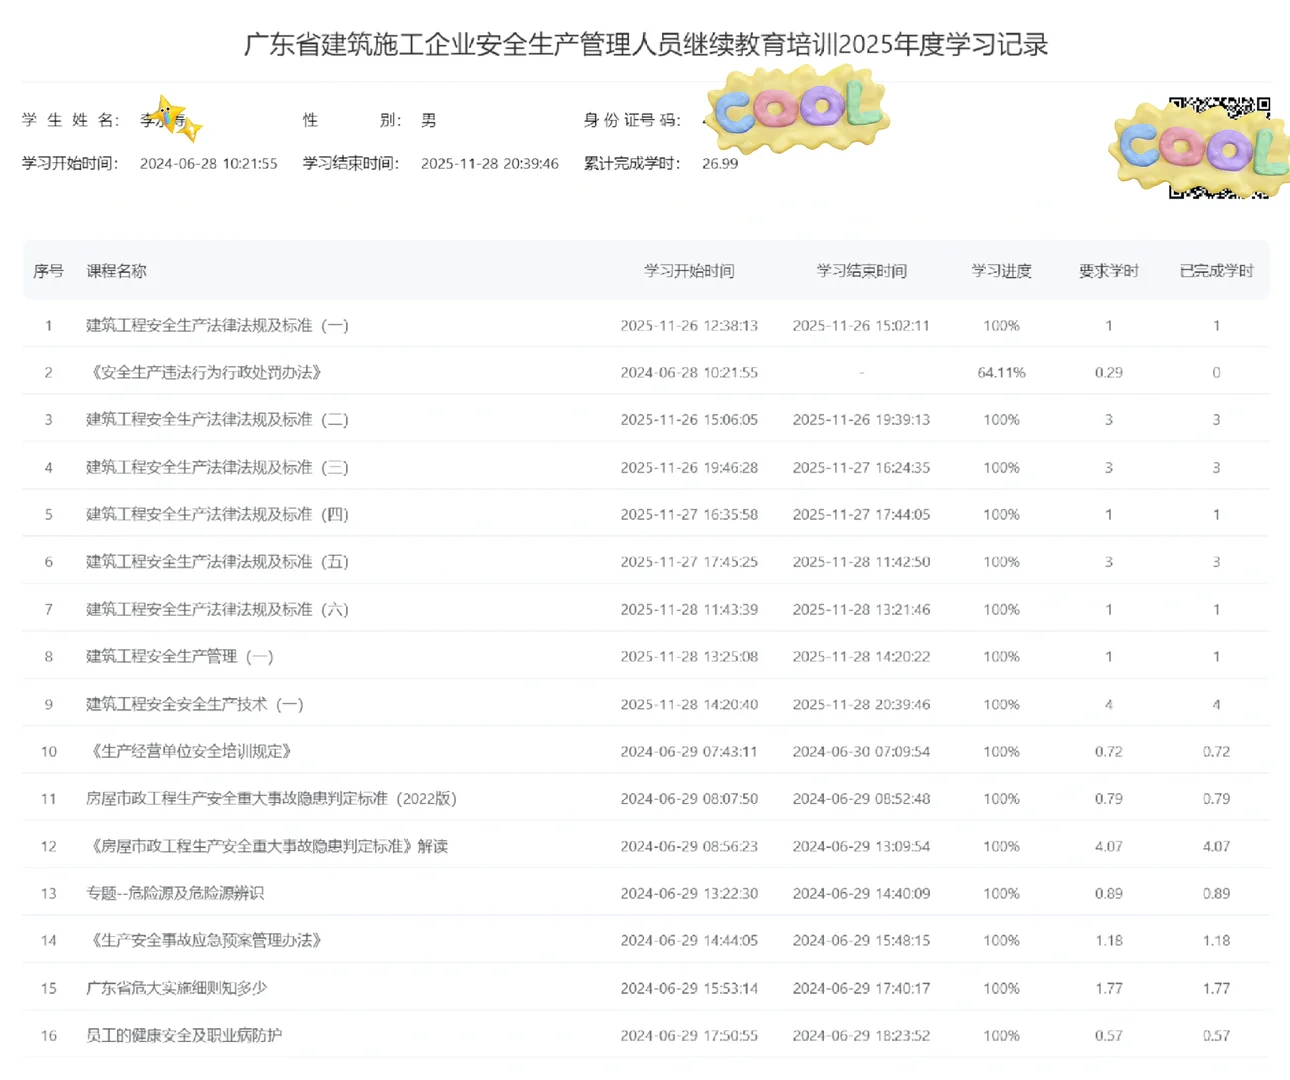Click the 学习结束时间 column header

[861, 270]
